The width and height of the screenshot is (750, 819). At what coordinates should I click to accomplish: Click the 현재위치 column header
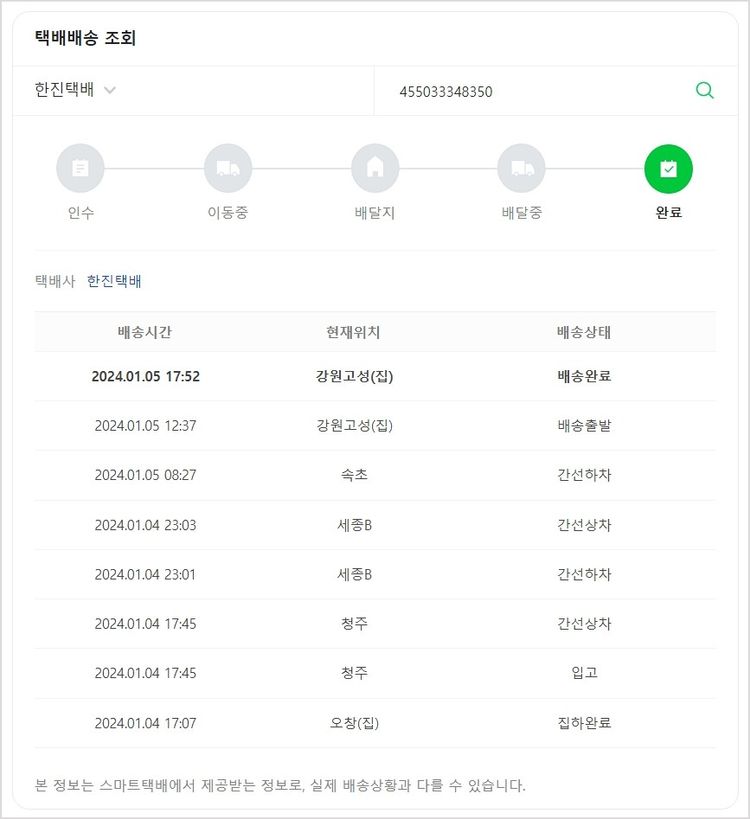(x=353, y=332)
